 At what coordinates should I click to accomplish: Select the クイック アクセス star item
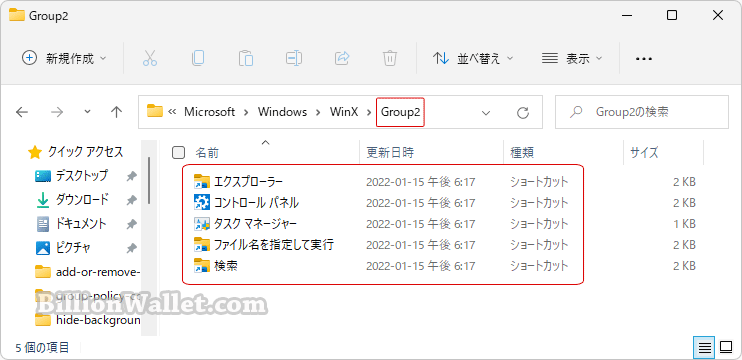pyautogui.click(x=76, y=152)
